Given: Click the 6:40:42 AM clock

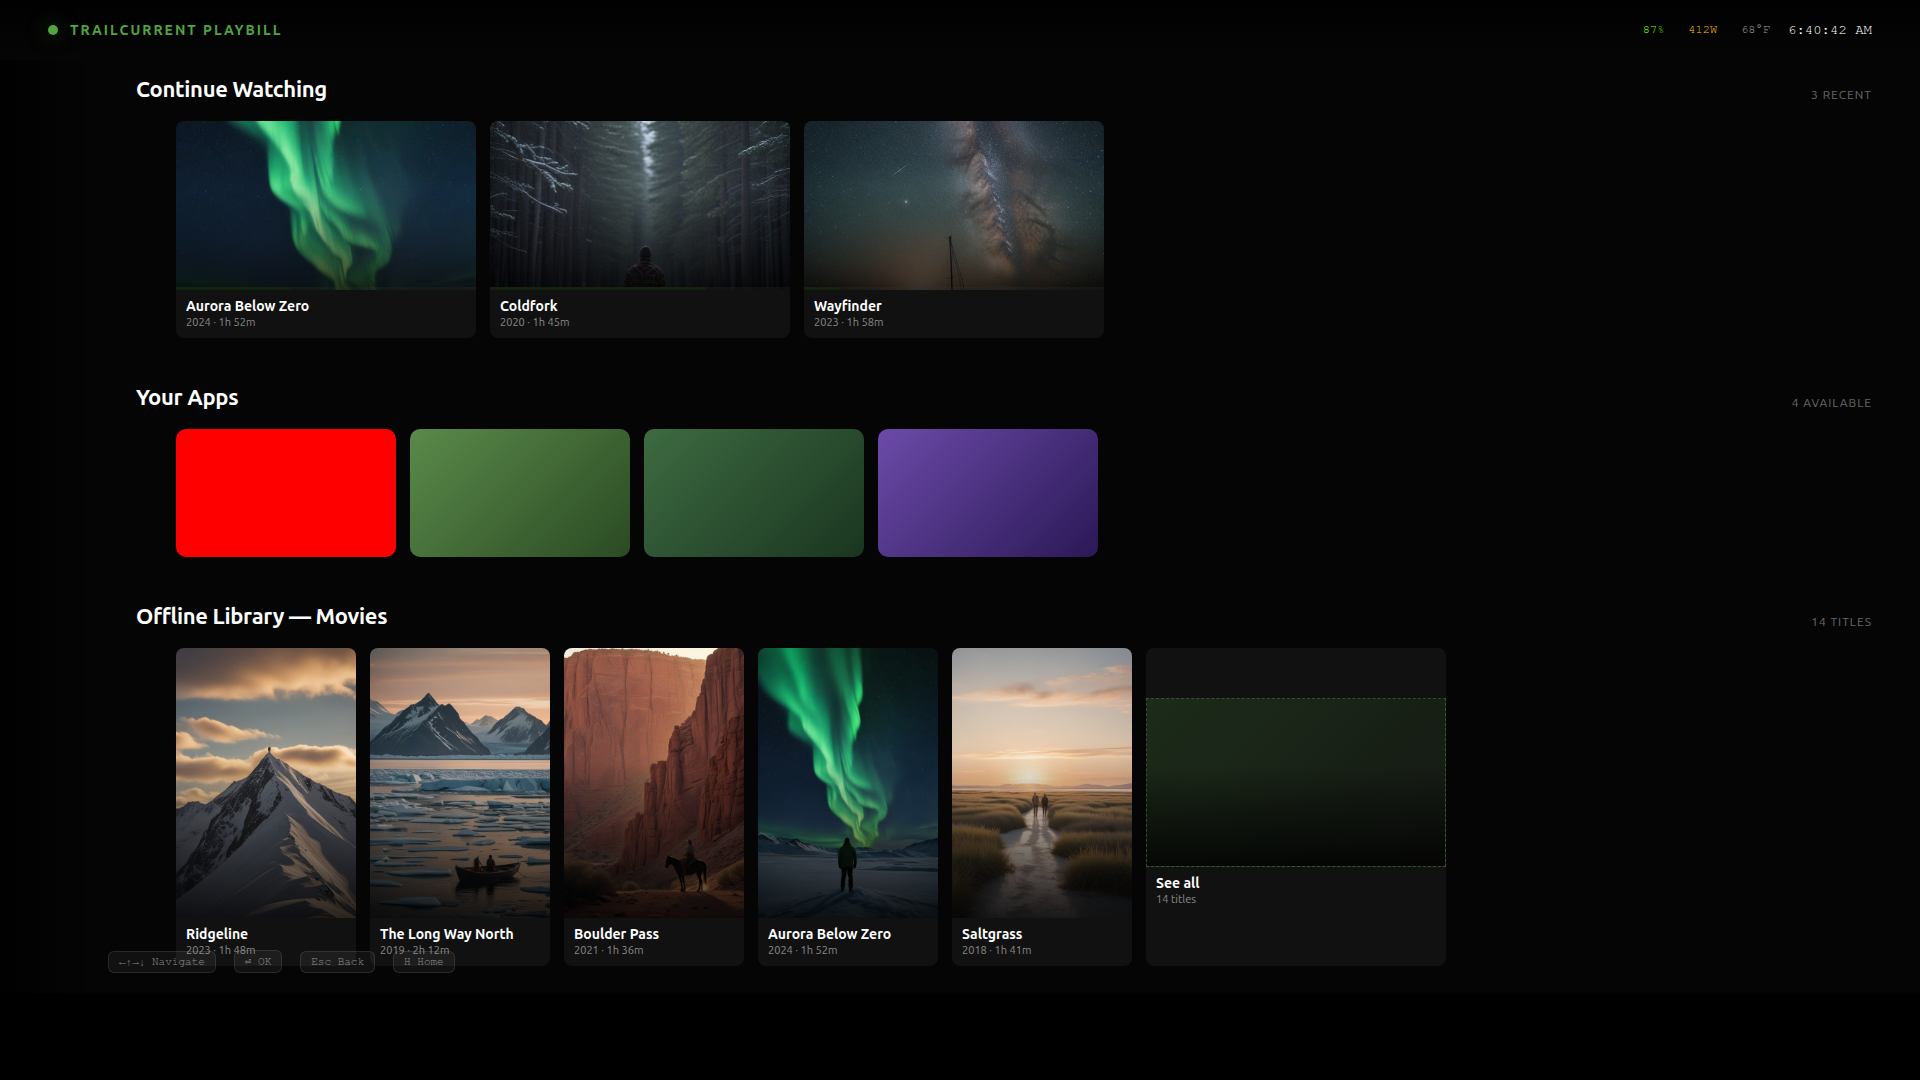Looking at the screenshot, I should coord(1831,30).
